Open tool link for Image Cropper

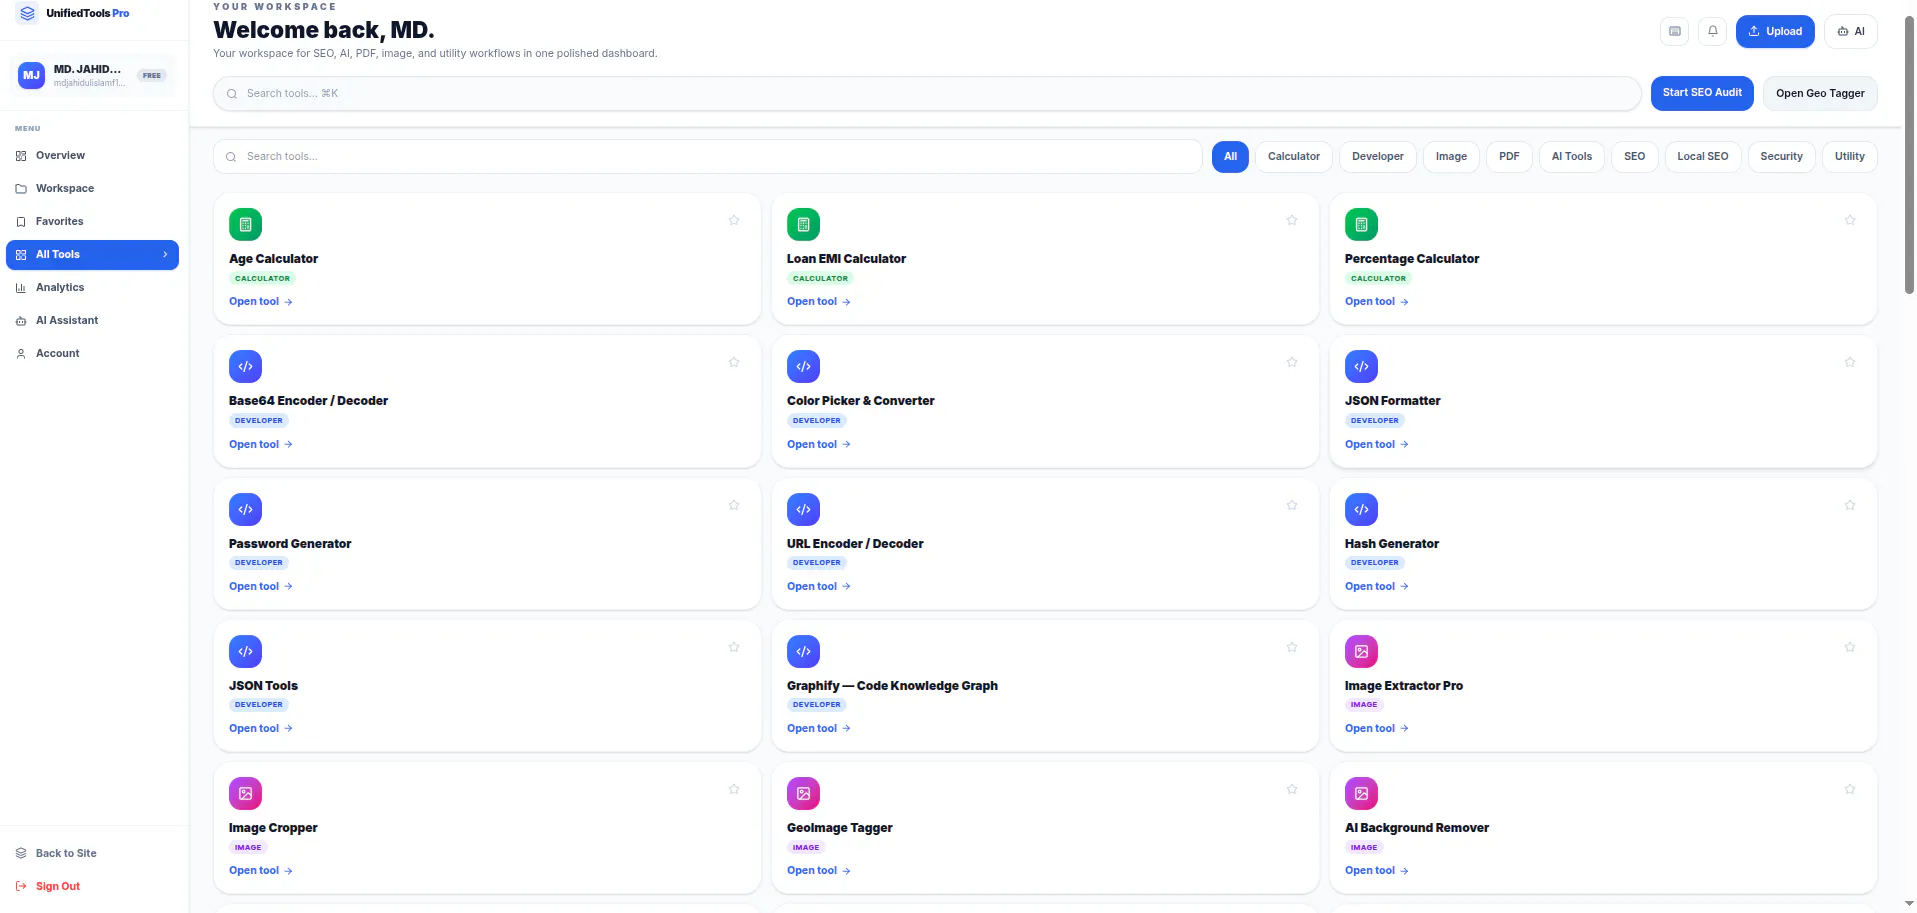tap(261, 870)
